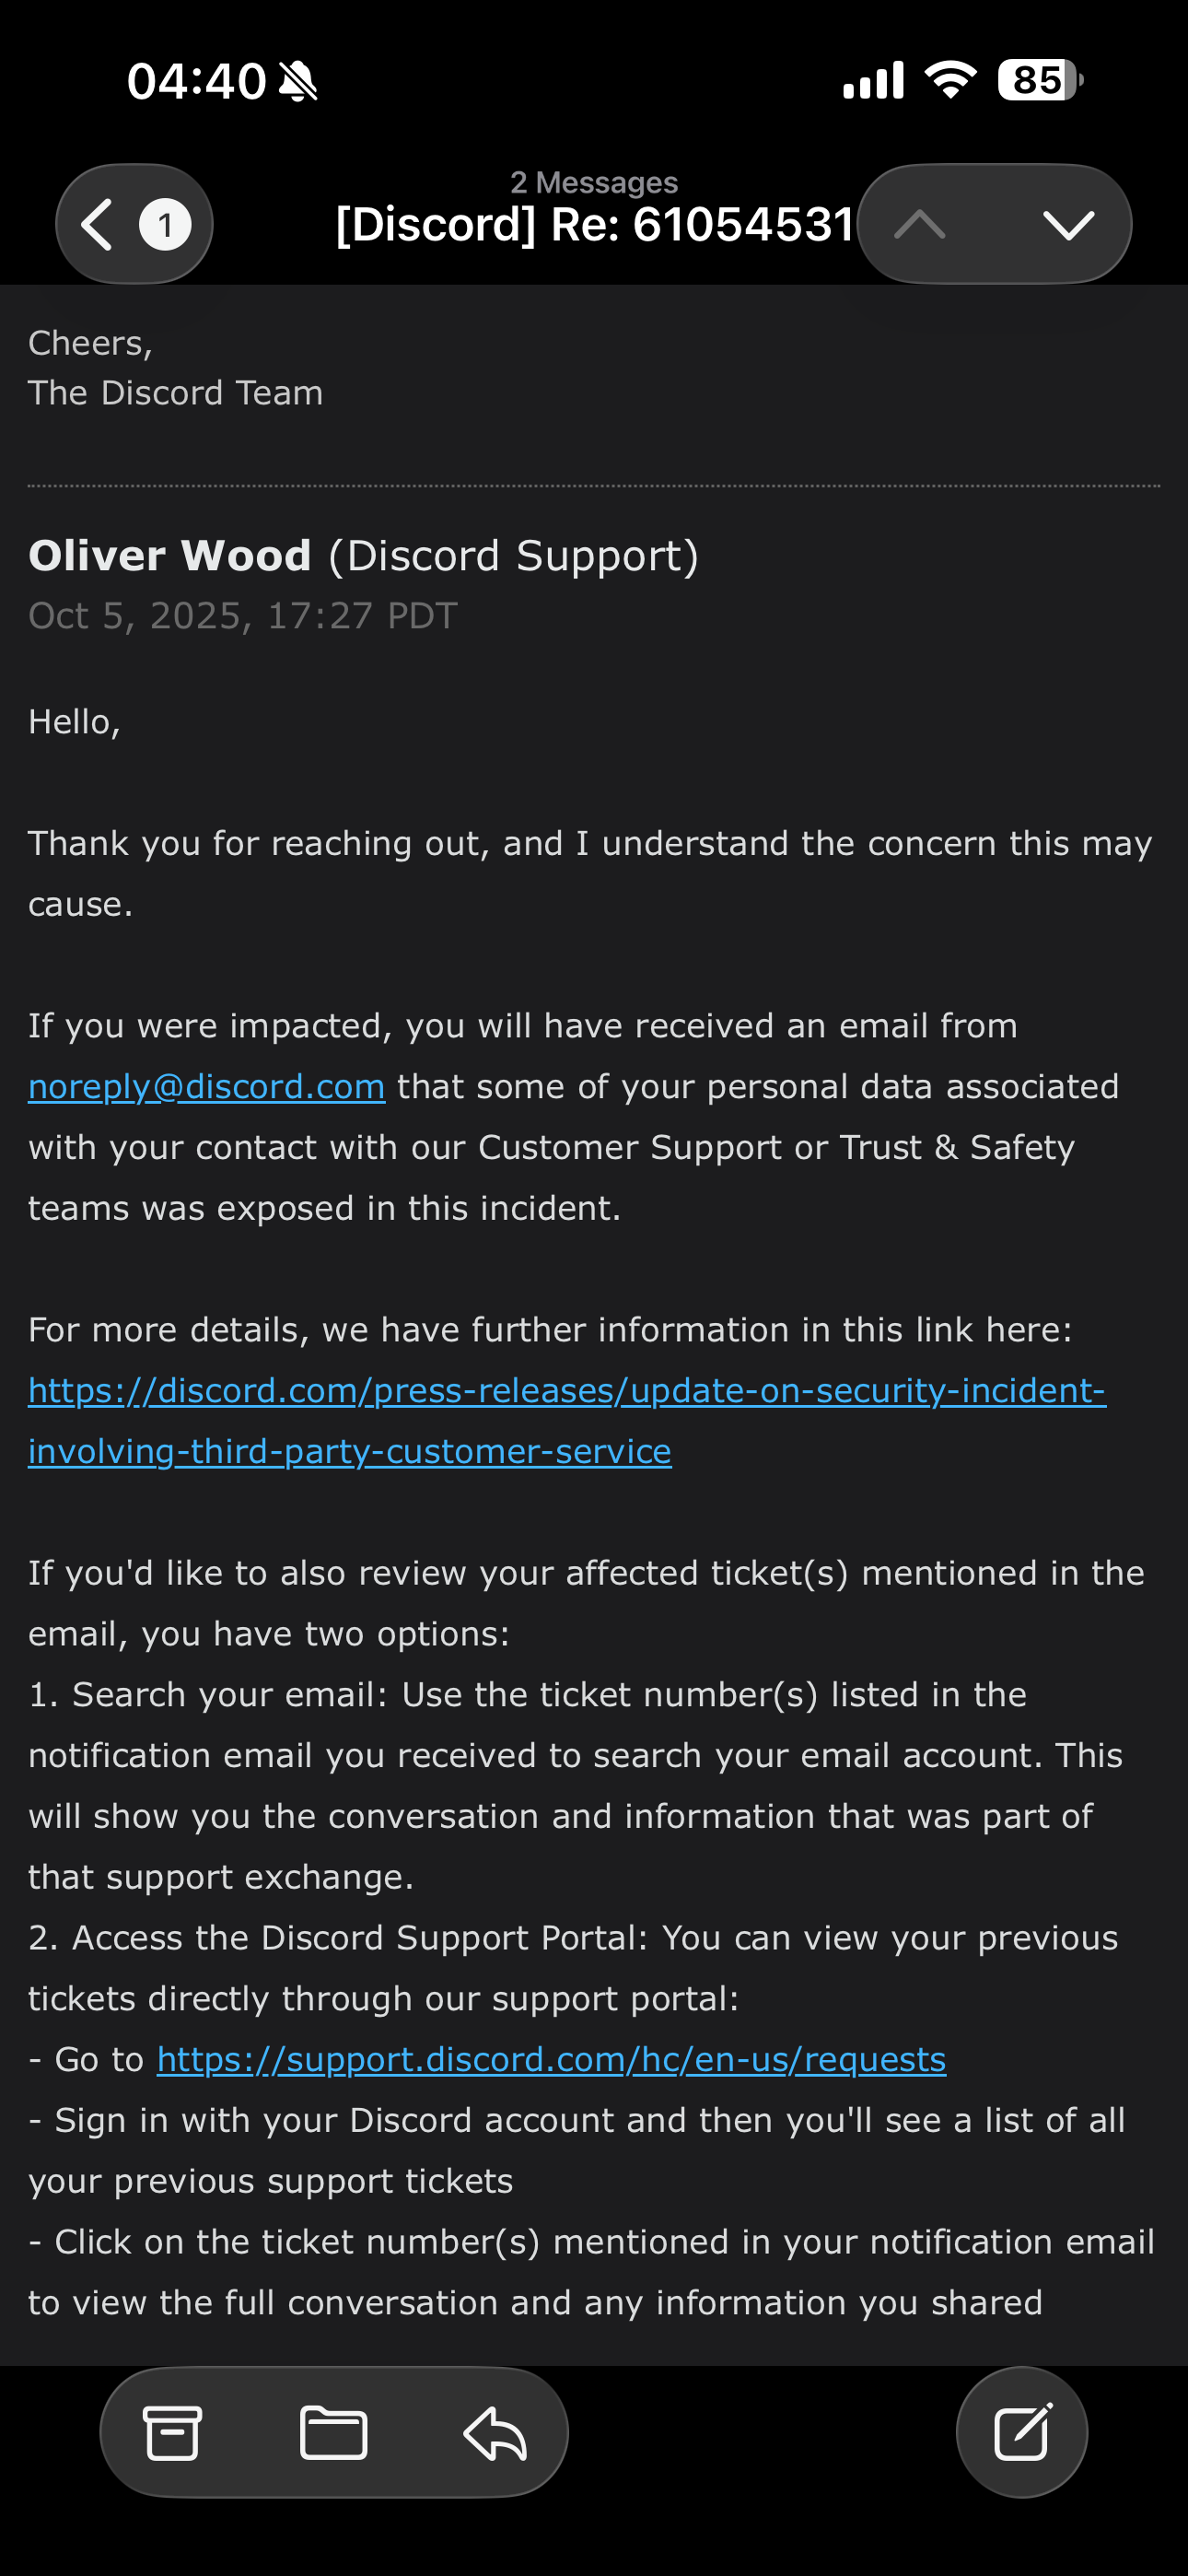Tap the email subject title in header
Viewport: 1188px width, 2576px height.
tap(594, 224)
